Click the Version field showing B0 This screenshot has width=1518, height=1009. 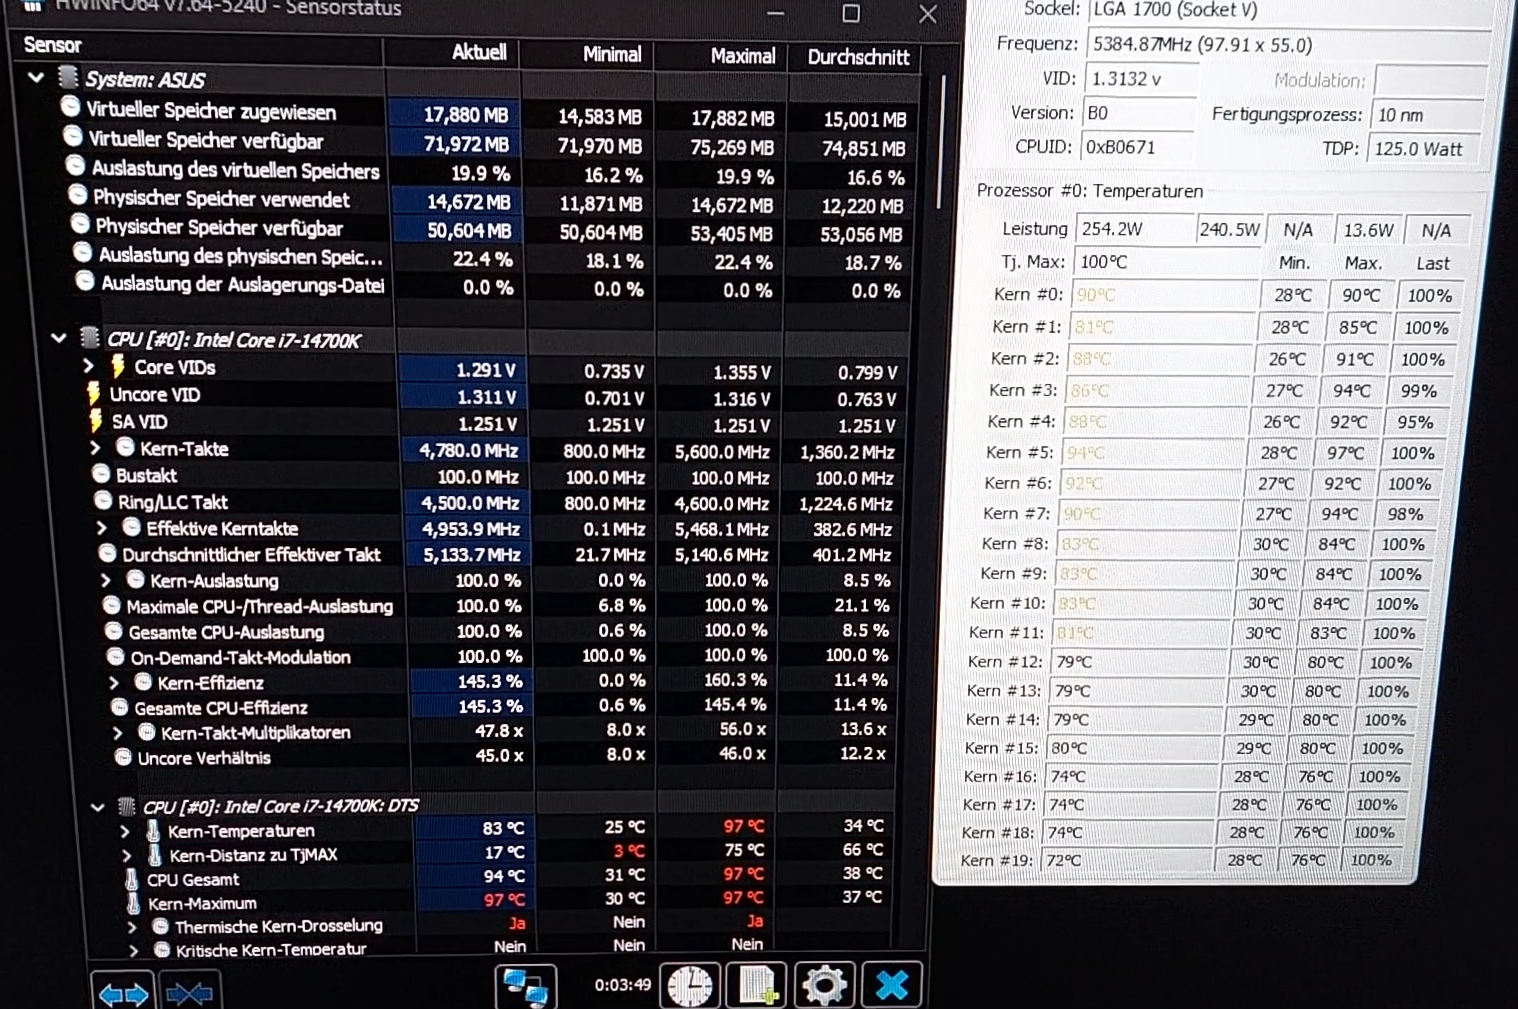(1139, 113)
